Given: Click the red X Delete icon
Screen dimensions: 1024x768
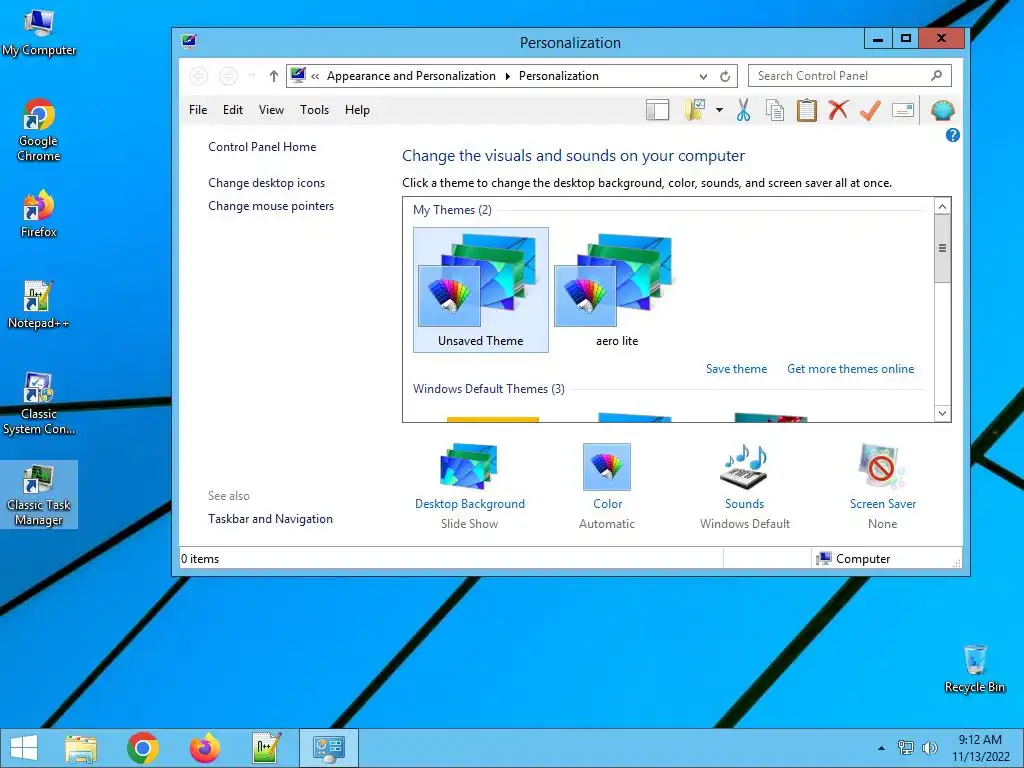Looking at the screenshot, I should pyautogui.click(x=839, y=110).
